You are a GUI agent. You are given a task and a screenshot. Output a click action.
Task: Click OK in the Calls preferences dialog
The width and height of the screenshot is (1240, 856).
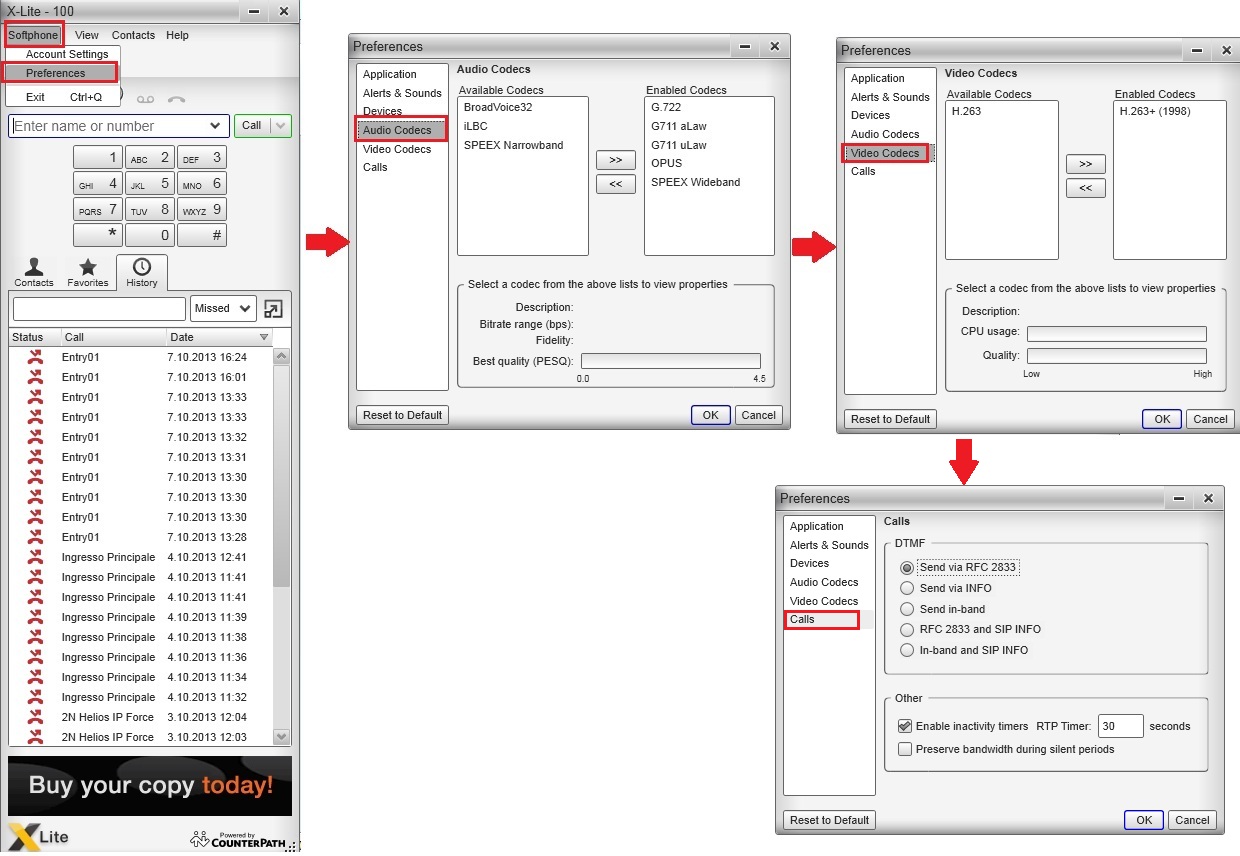[x=1143, y=820]
